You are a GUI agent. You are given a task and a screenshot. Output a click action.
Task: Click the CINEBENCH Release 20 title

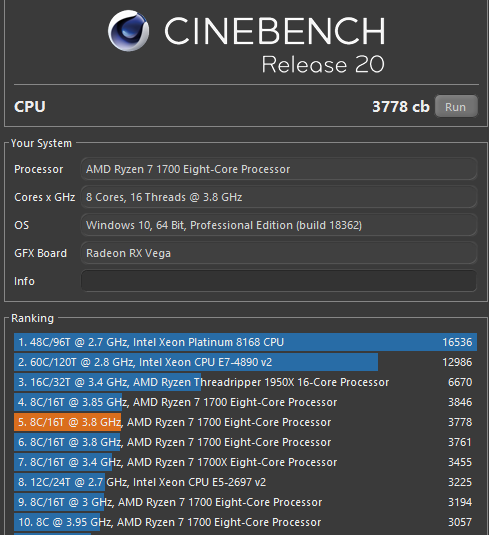[x=275, y=44]
